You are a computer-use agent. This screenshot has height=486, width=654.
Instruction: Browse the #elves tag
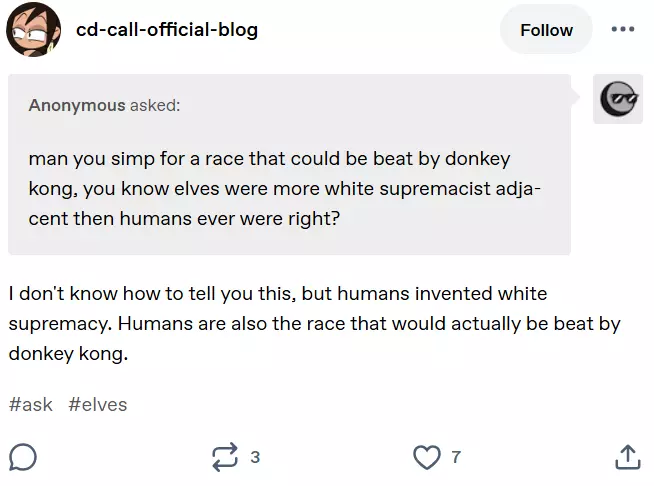(98, 404)
